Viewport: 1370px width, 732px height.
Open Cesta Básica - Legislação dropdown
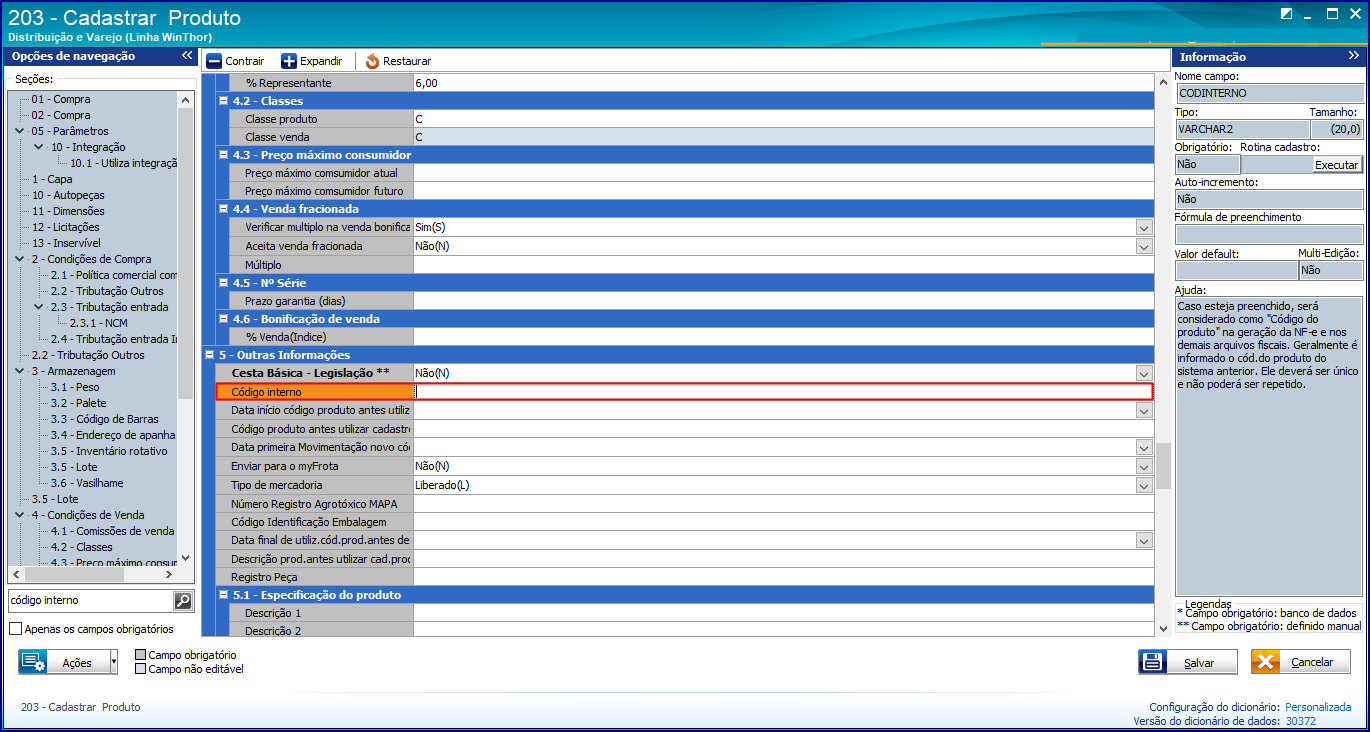coord(1144,373)
